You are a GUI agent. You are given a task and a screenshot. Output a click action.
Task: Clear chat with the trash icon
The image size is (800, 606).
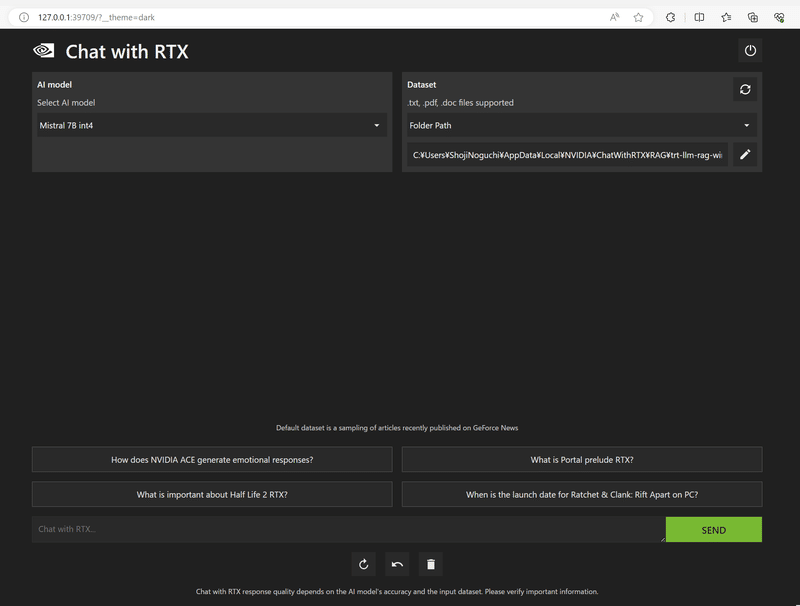pyautogui.click(x=431, y=564)
